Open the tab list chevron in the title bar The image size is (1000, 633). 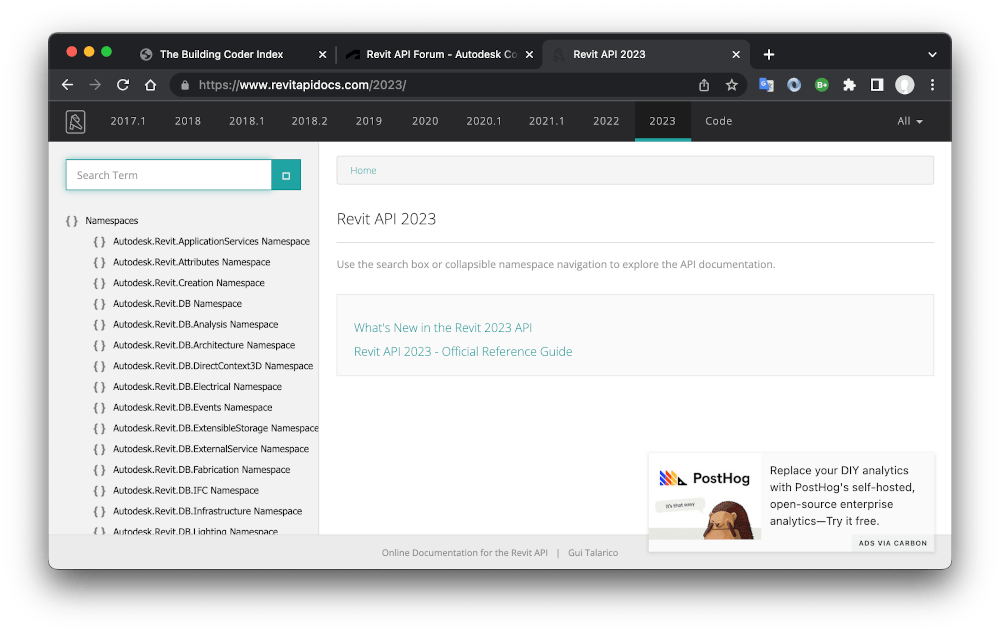tap(932, 54)
